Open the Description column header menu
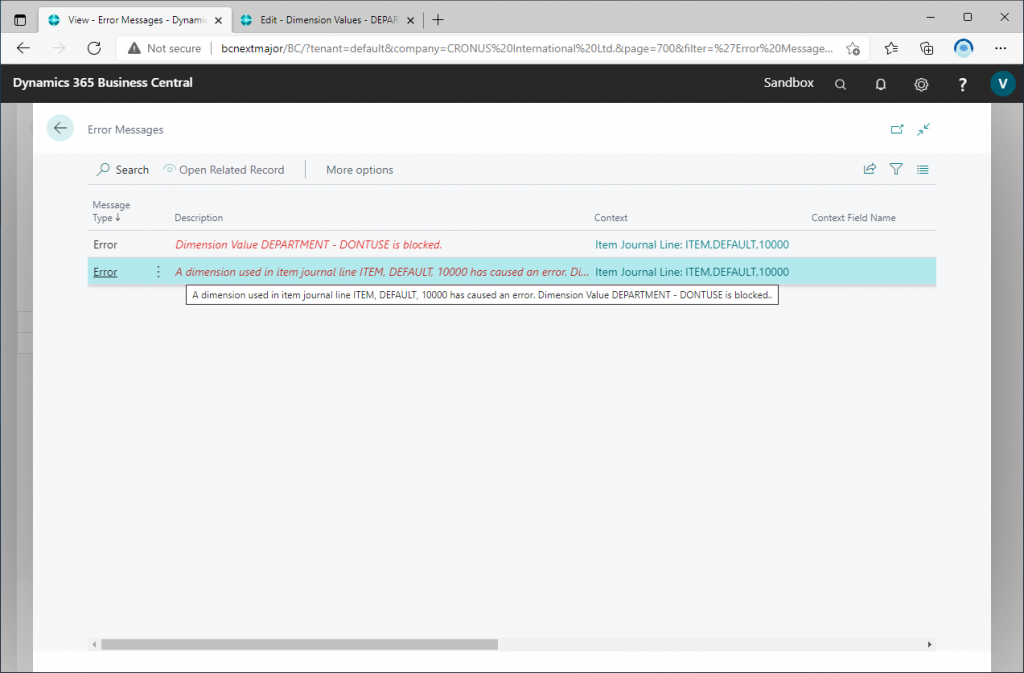This screenshot has width=1024, height=673. click(199, 218)
